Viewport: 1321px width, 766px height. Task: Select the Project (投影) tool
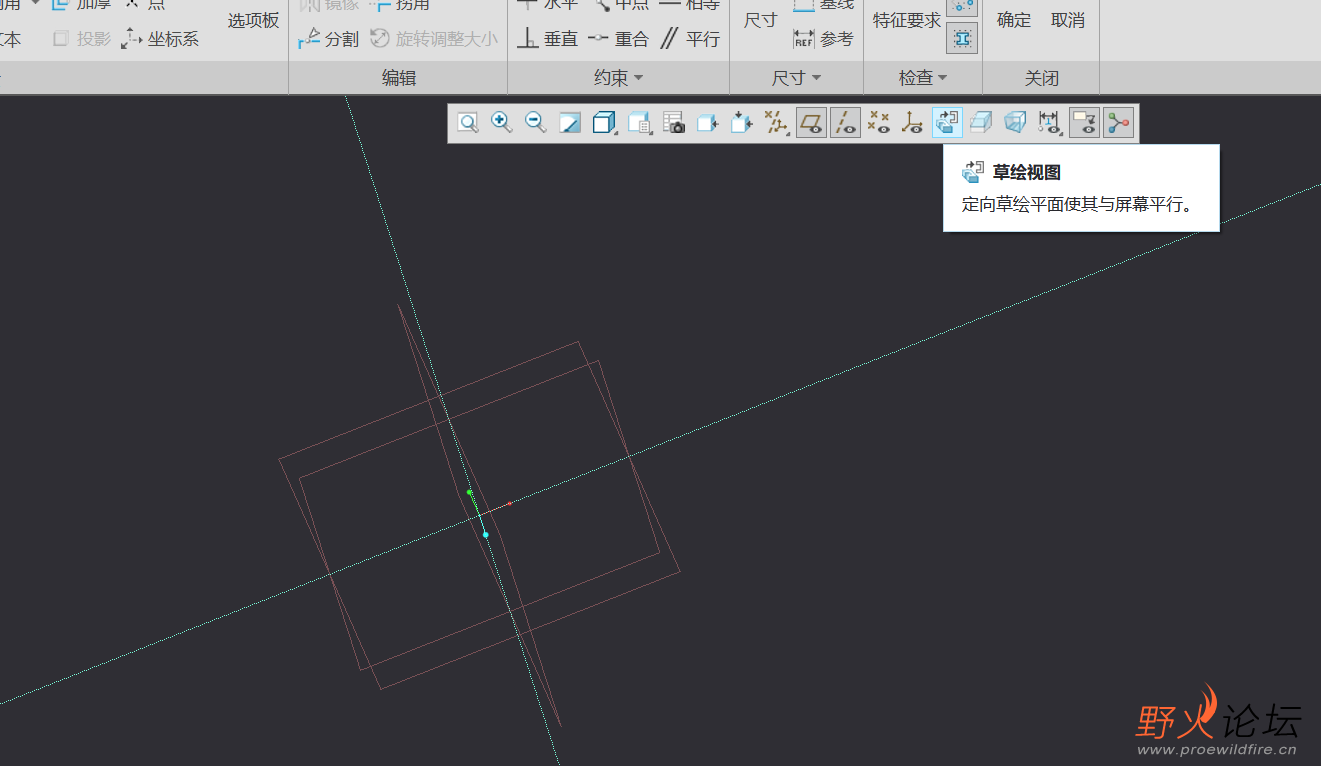click(x=82, y=39)
